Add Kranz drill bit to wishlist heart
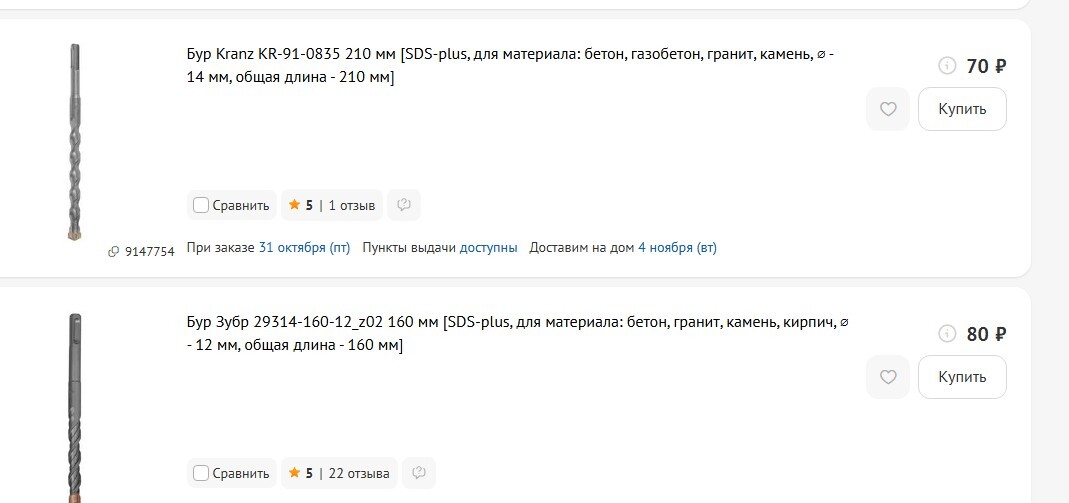 [x=888, y=109]
